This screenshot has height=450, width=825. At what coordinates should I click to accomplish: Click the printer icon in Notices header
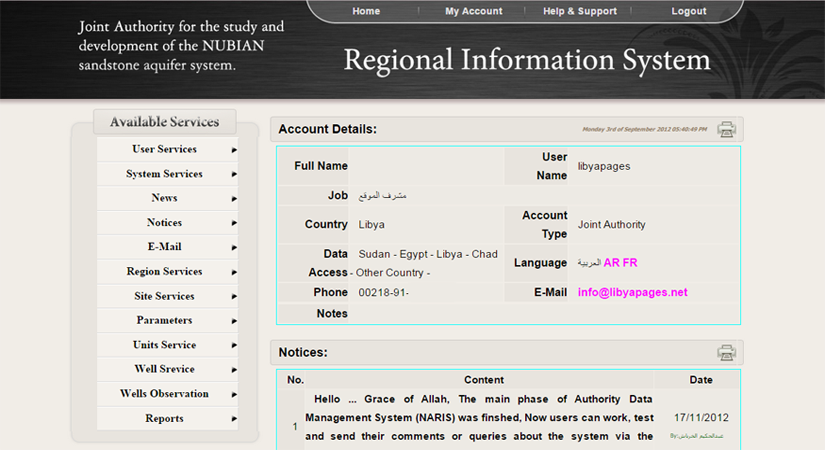[x=727, y=352]
